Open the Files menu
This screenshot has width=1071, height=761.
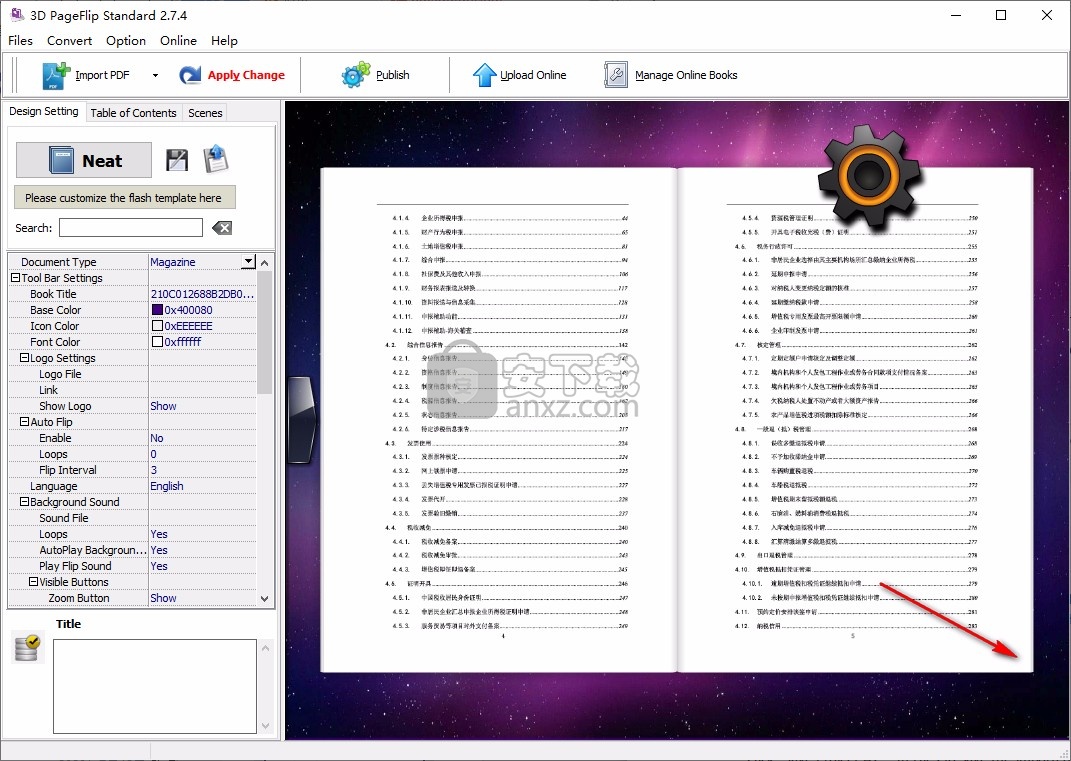click(x=20, y=40)
